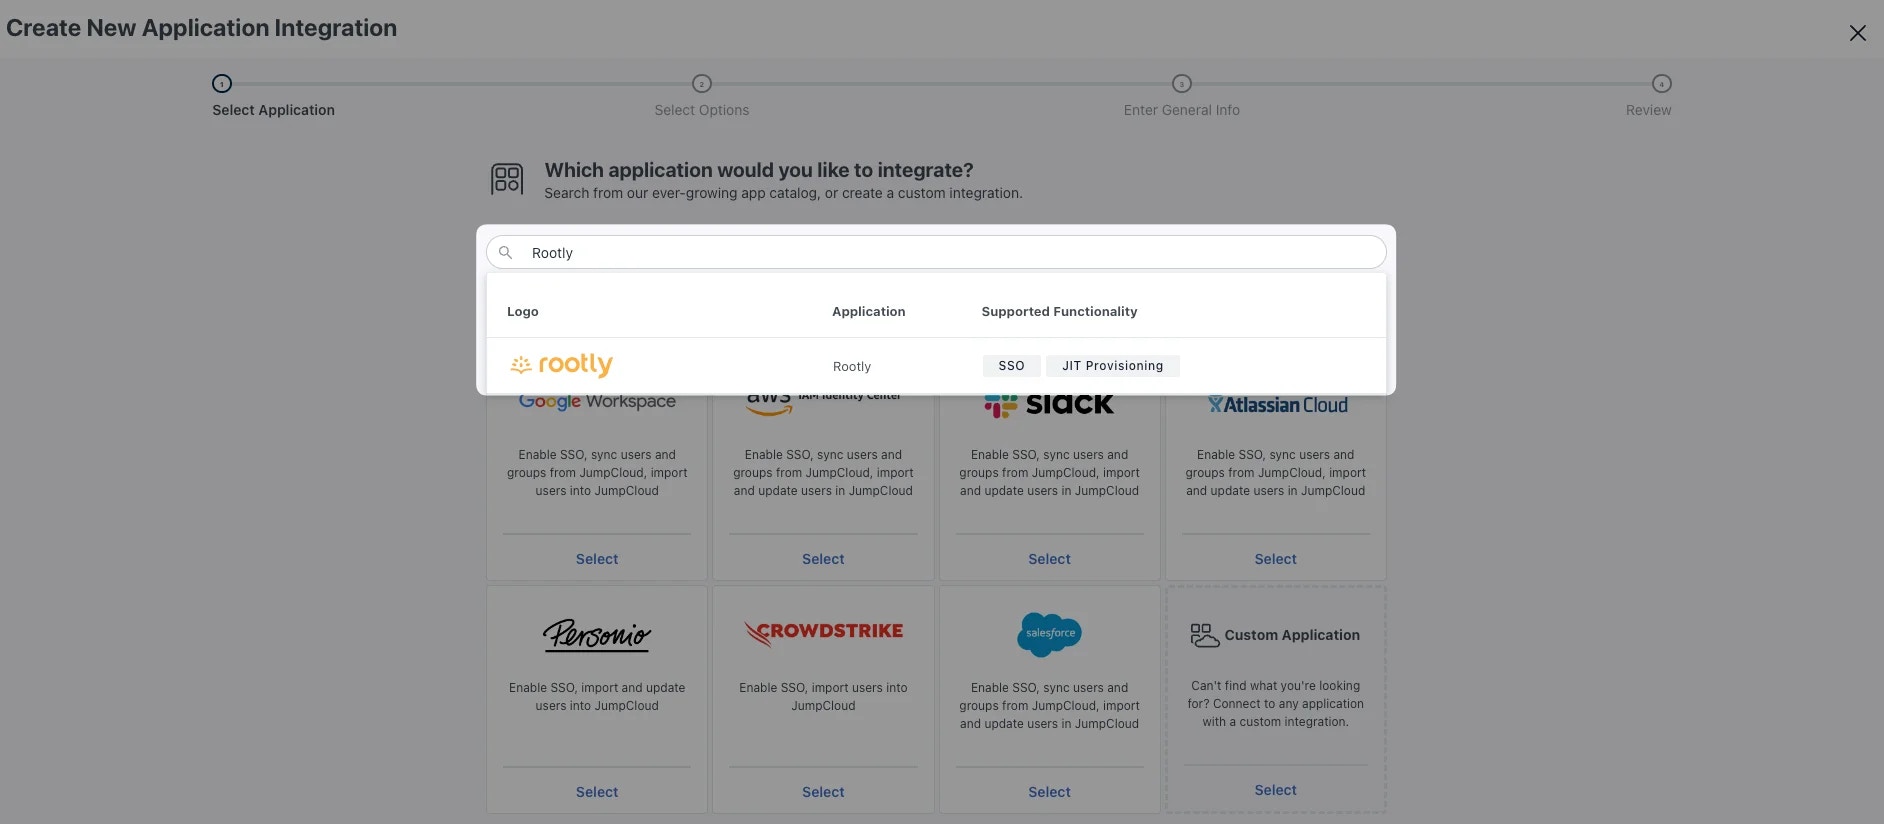Click the Supported Functionality column header

(1059, 312)
